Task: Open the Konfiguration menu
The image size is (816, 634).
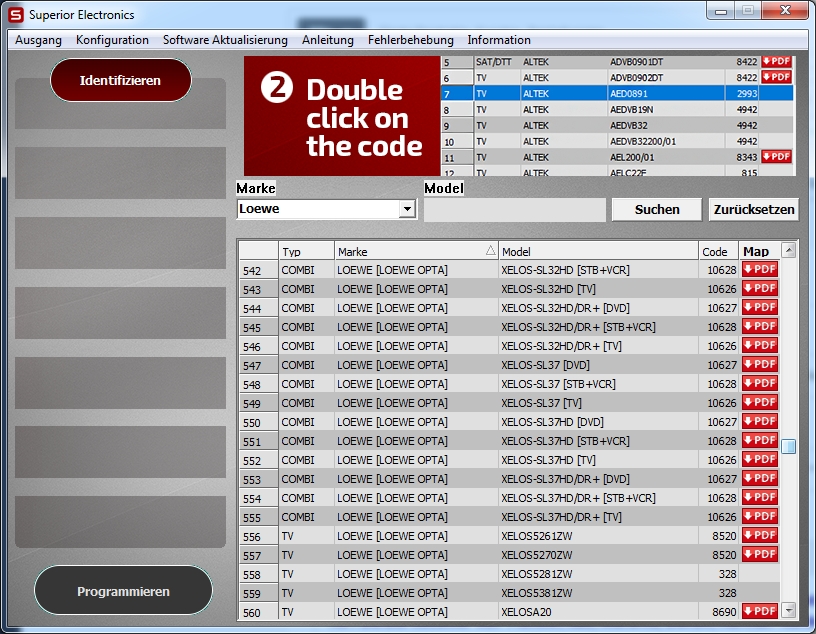Action: coord(112,40)
